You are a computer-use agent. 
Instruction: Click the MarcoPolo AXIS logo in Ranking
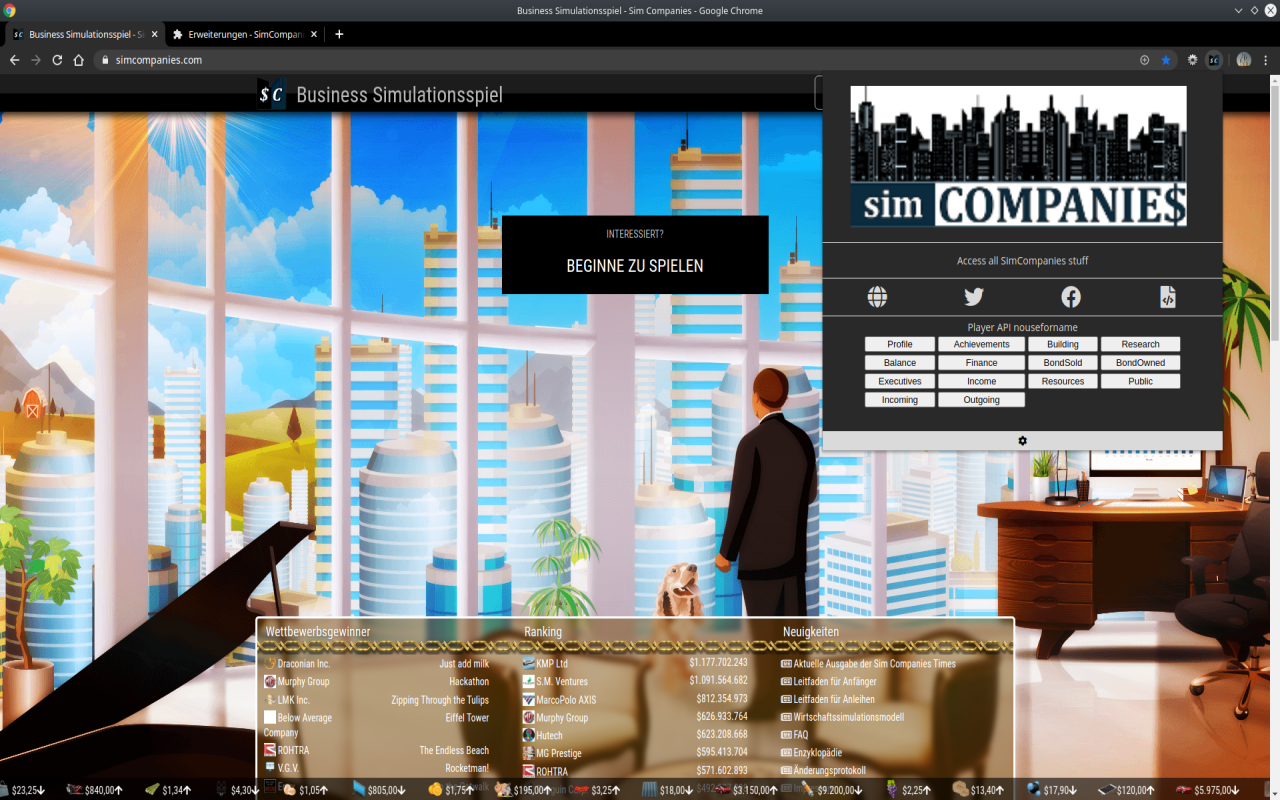[528, 699]
